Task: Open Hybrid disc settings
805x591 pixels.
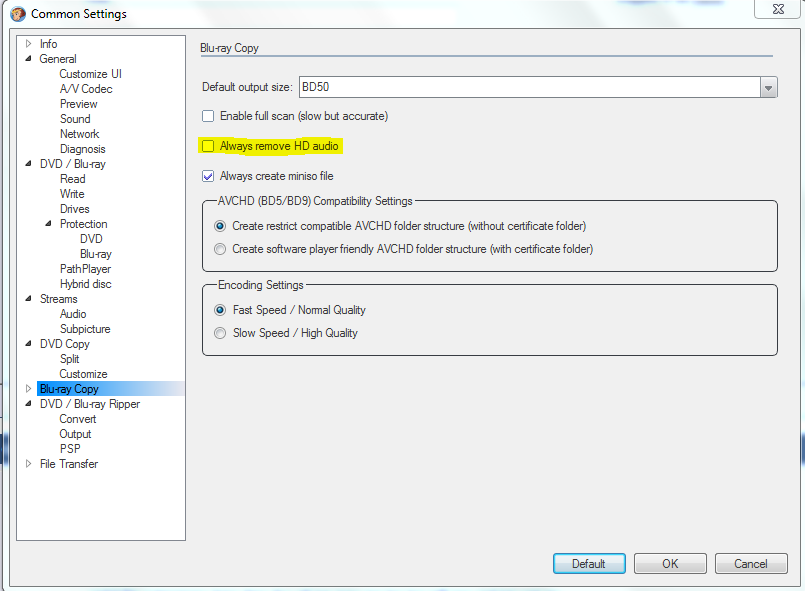Action: point(85,284)
